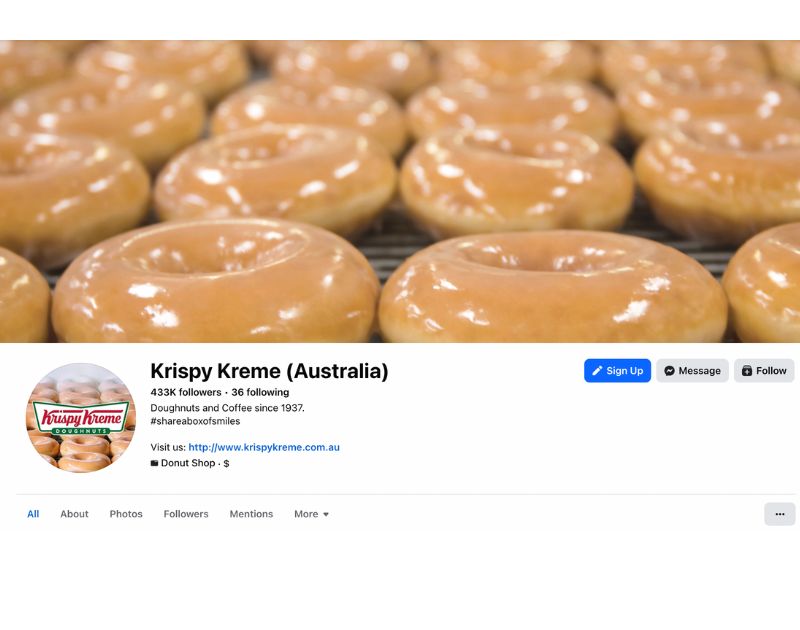Click the pencil icon on Sign Up
Viewport: 800px width, 630px height.
597,371
